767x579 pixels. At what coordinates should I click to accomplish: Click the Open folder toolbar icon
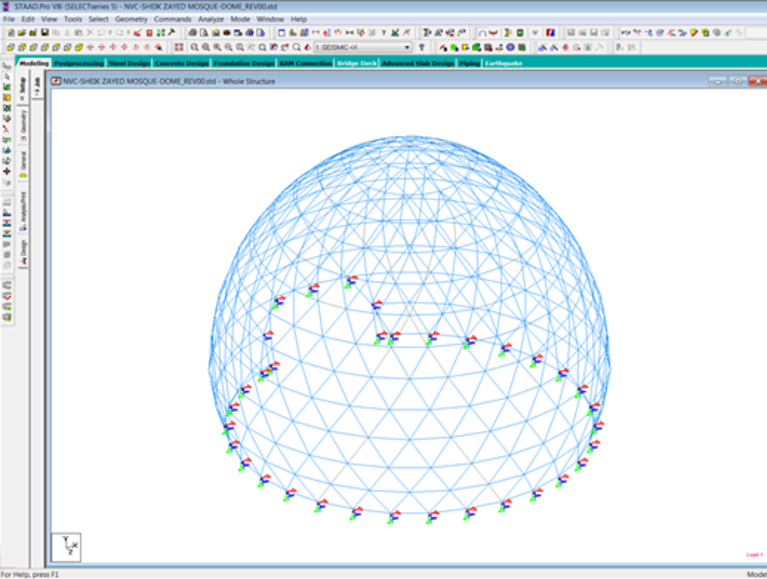(21, 33)
